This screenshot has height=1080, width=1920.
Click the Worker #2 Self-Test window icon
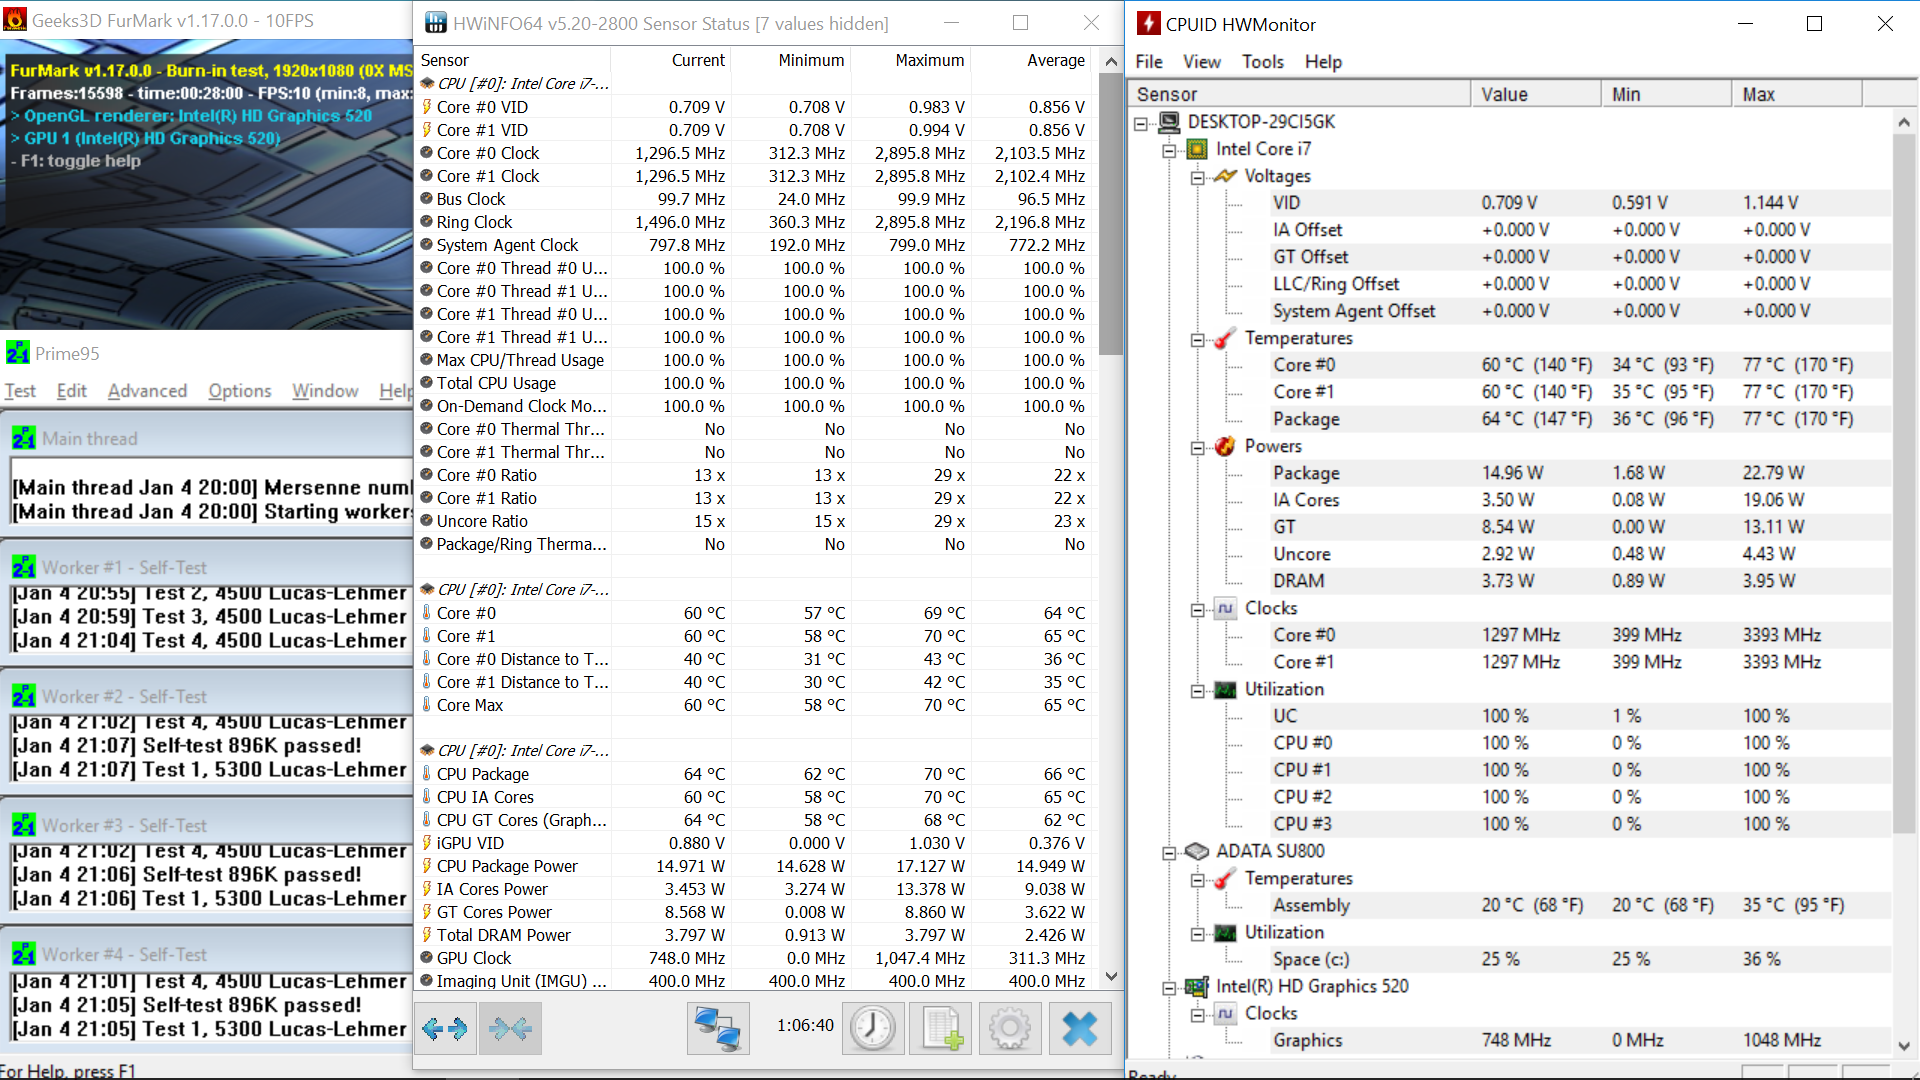tap(24, 696)
